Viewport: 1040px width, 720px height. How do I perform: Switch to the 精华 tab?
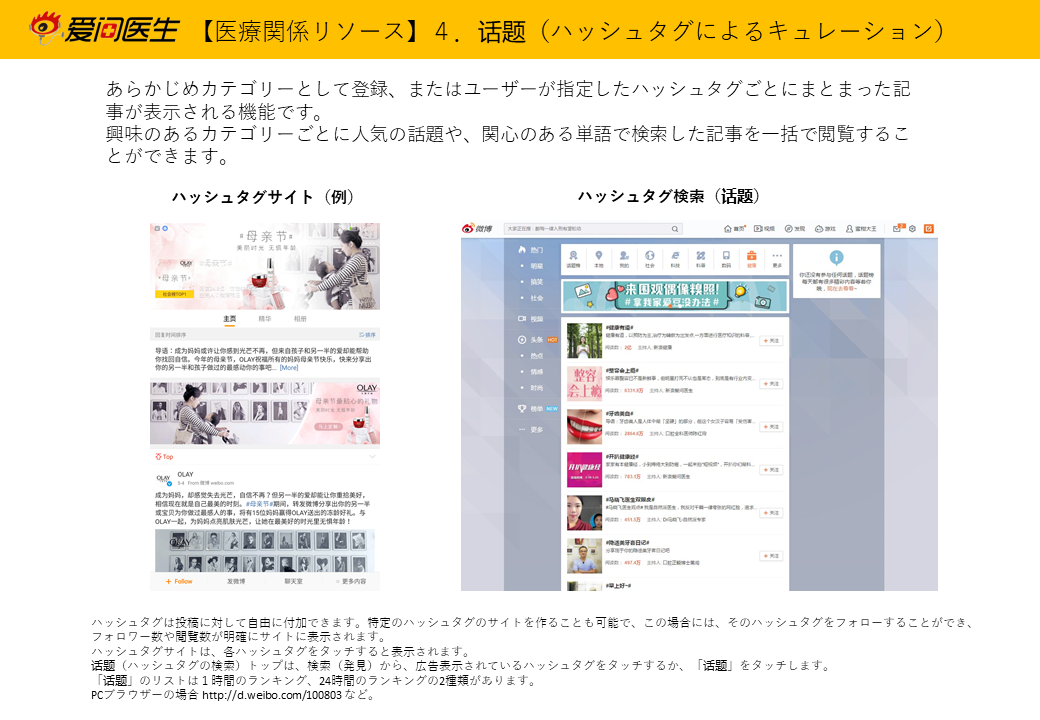click(265, 318)
